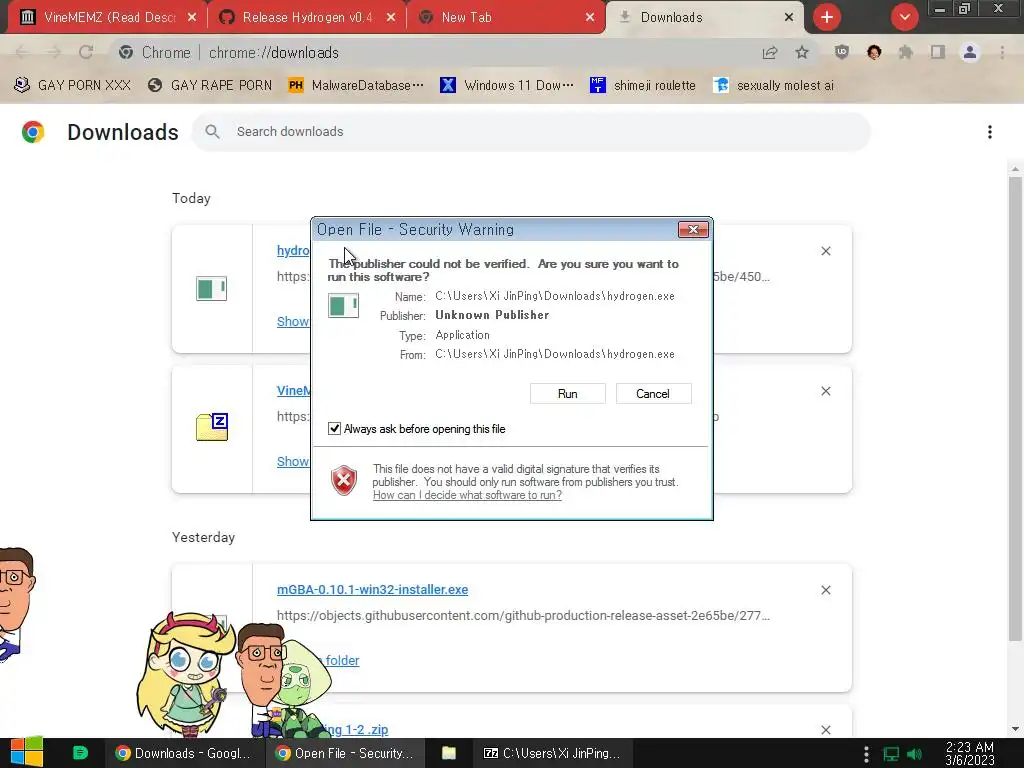Select the Downloads tab
The height and width of the screenshot is (768, 1024).
click(705, 18)
